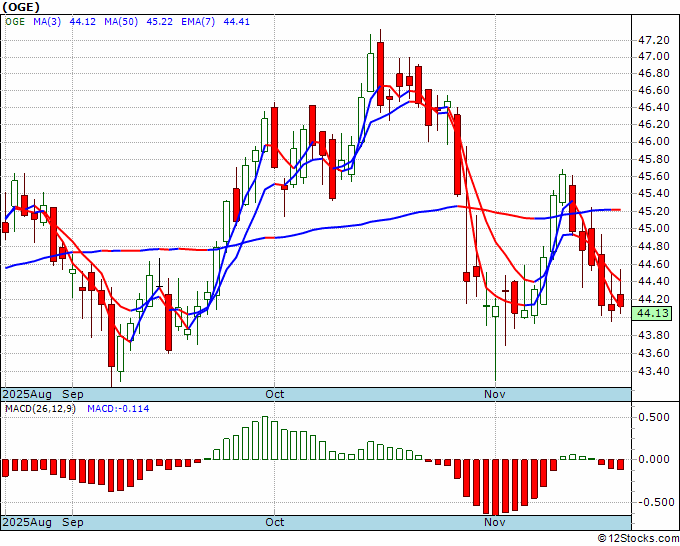Click the EMA(7) value 44.41

tap(236, 21)
